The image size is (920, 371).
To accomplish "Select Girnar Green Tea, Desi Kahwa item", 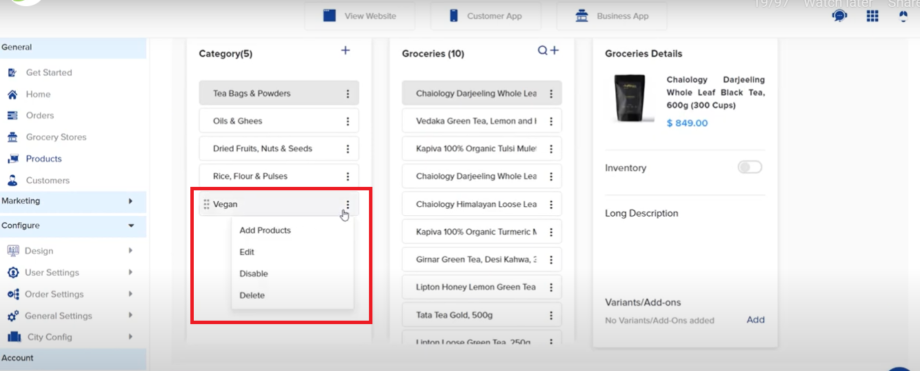I will (x=482, y=259).
